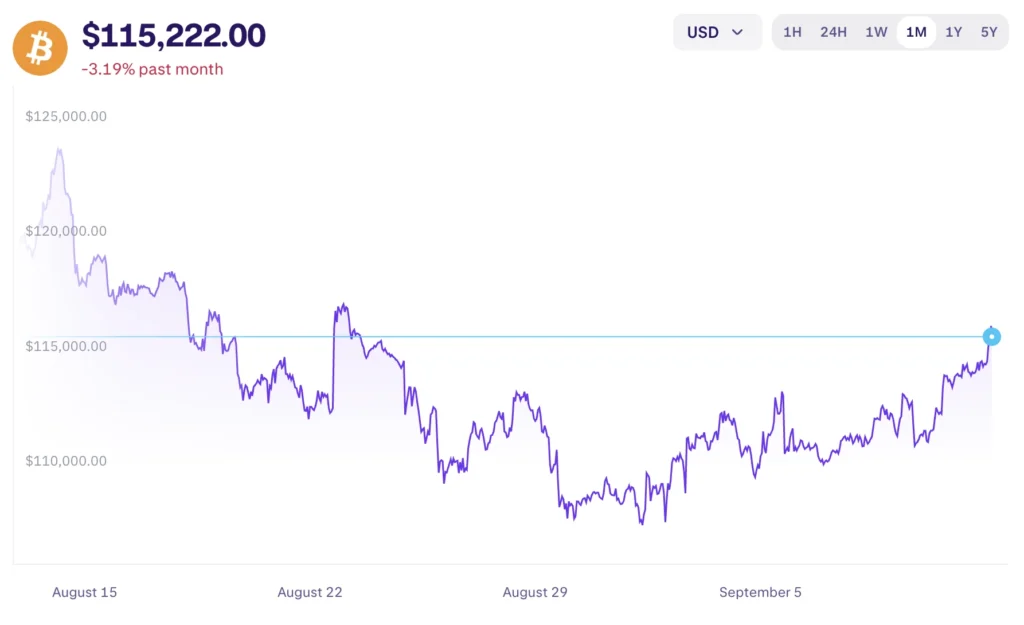The image size is (1024, 625).
Task: Select the 24H time range
Action: [x=833, y=32]
